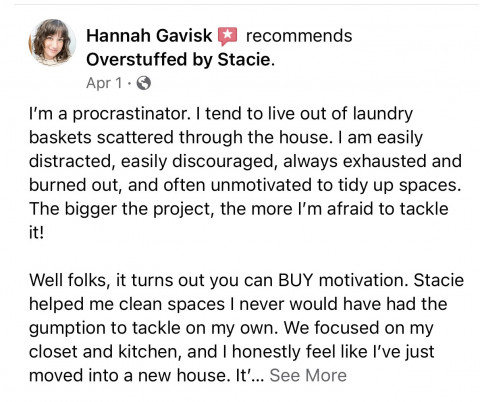Click the line "The bigger the project"
This screenshot has height=402, width=480.
pyautogui.click(x=238, y=209)
